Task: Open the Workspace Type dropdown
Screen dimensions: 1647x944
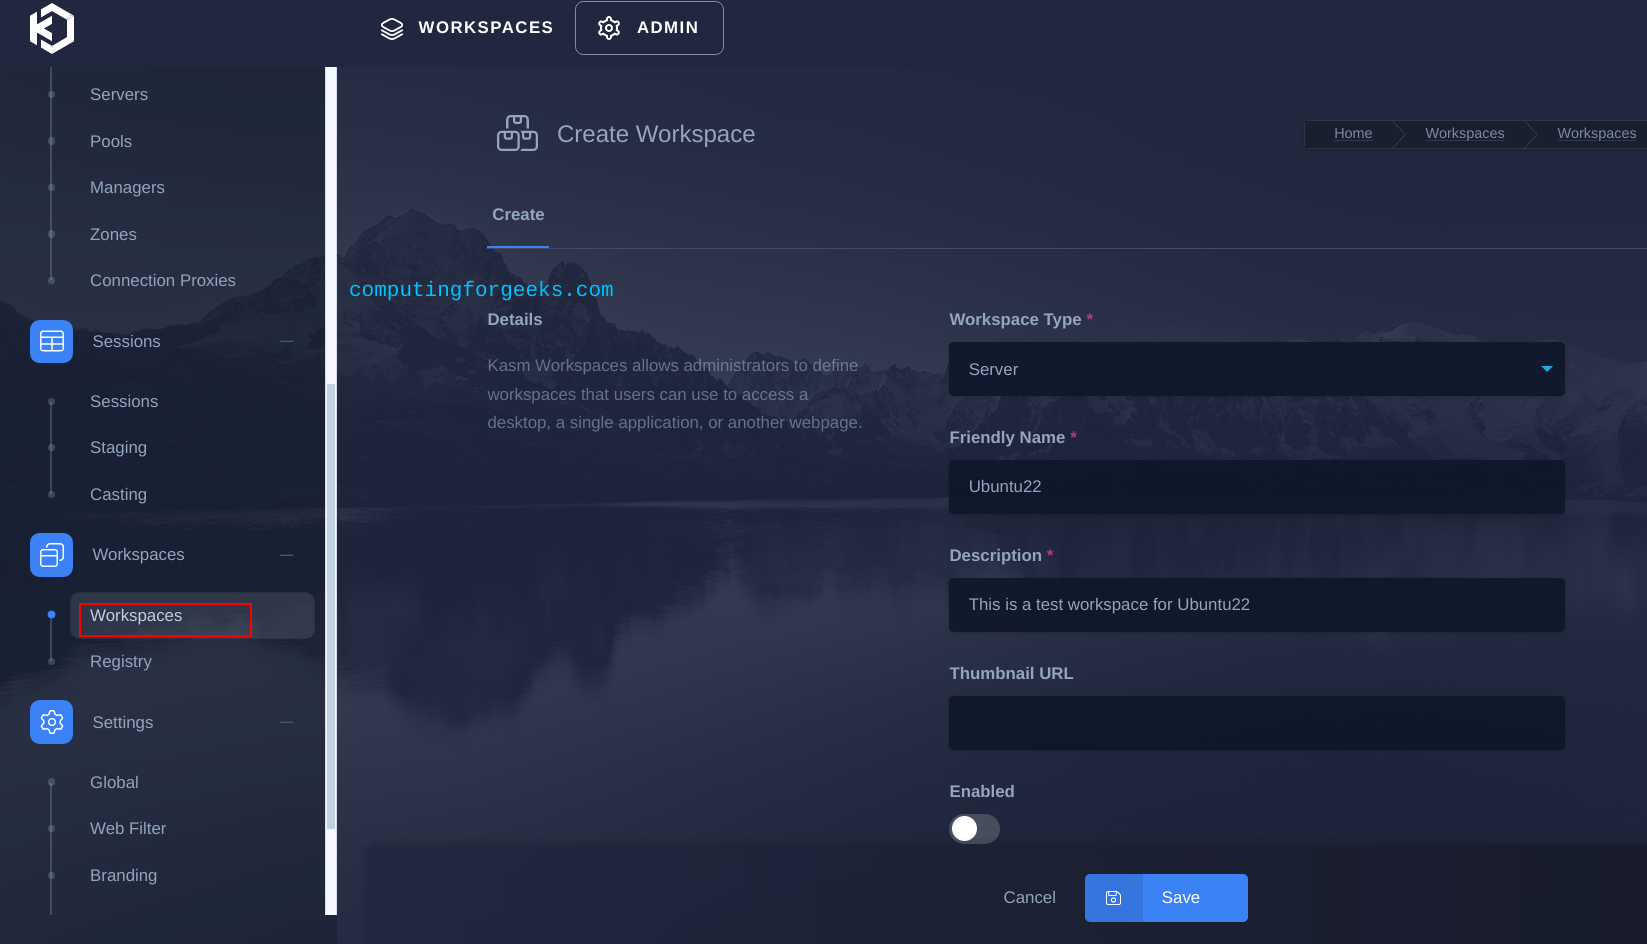Action: (1256, 369)
